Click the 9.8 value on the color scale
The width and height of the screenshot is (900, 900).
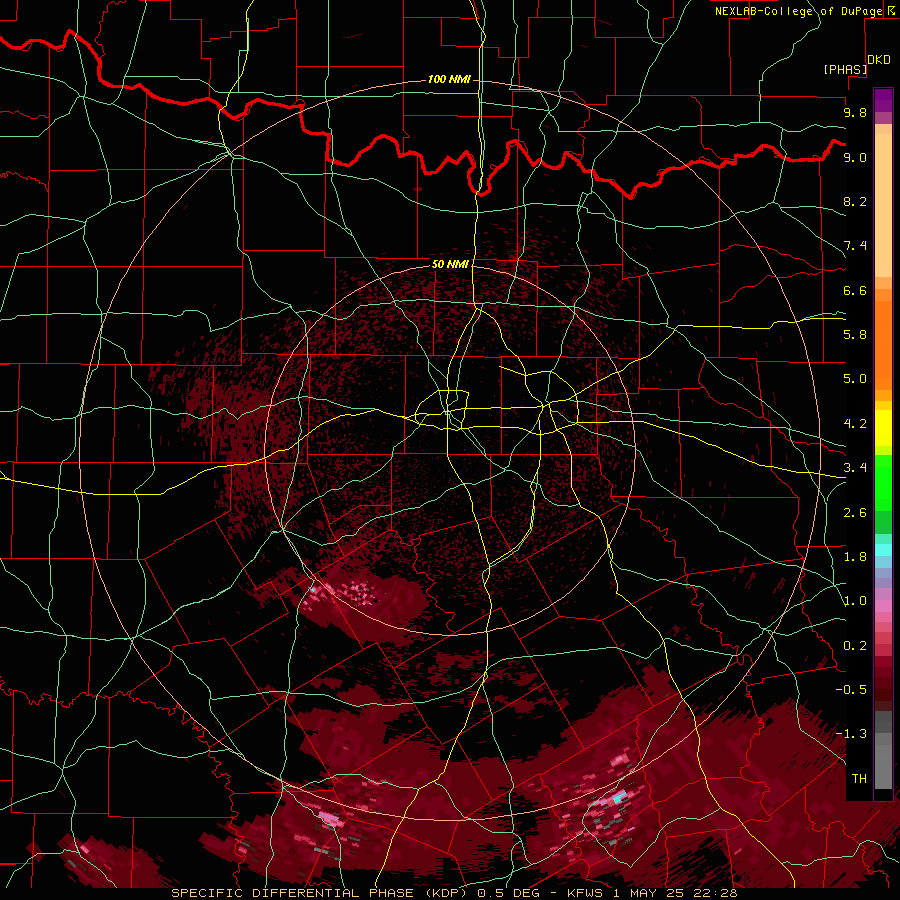(x=855, y=112)
